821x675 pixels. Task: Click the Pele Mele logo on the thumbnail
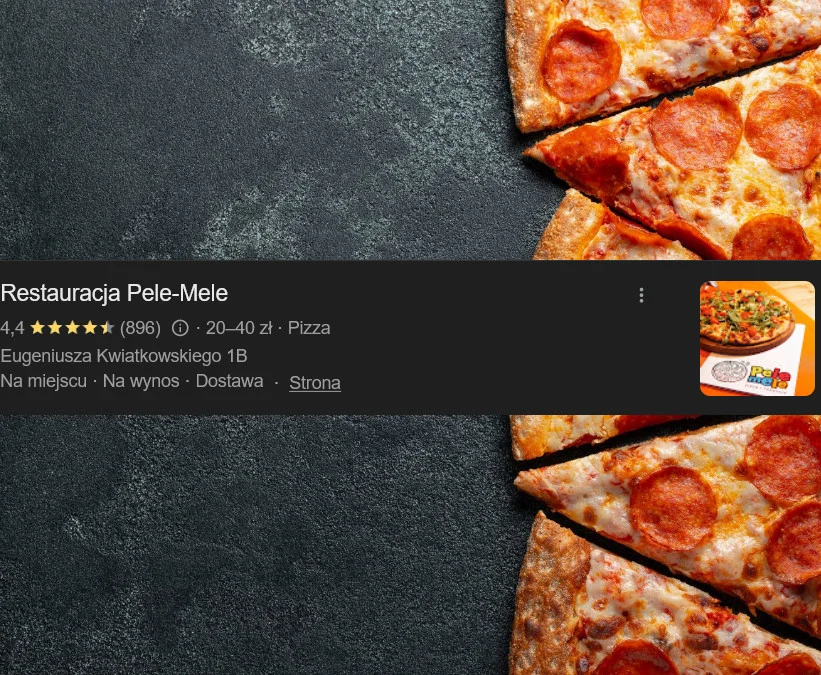tap(769, 375)
